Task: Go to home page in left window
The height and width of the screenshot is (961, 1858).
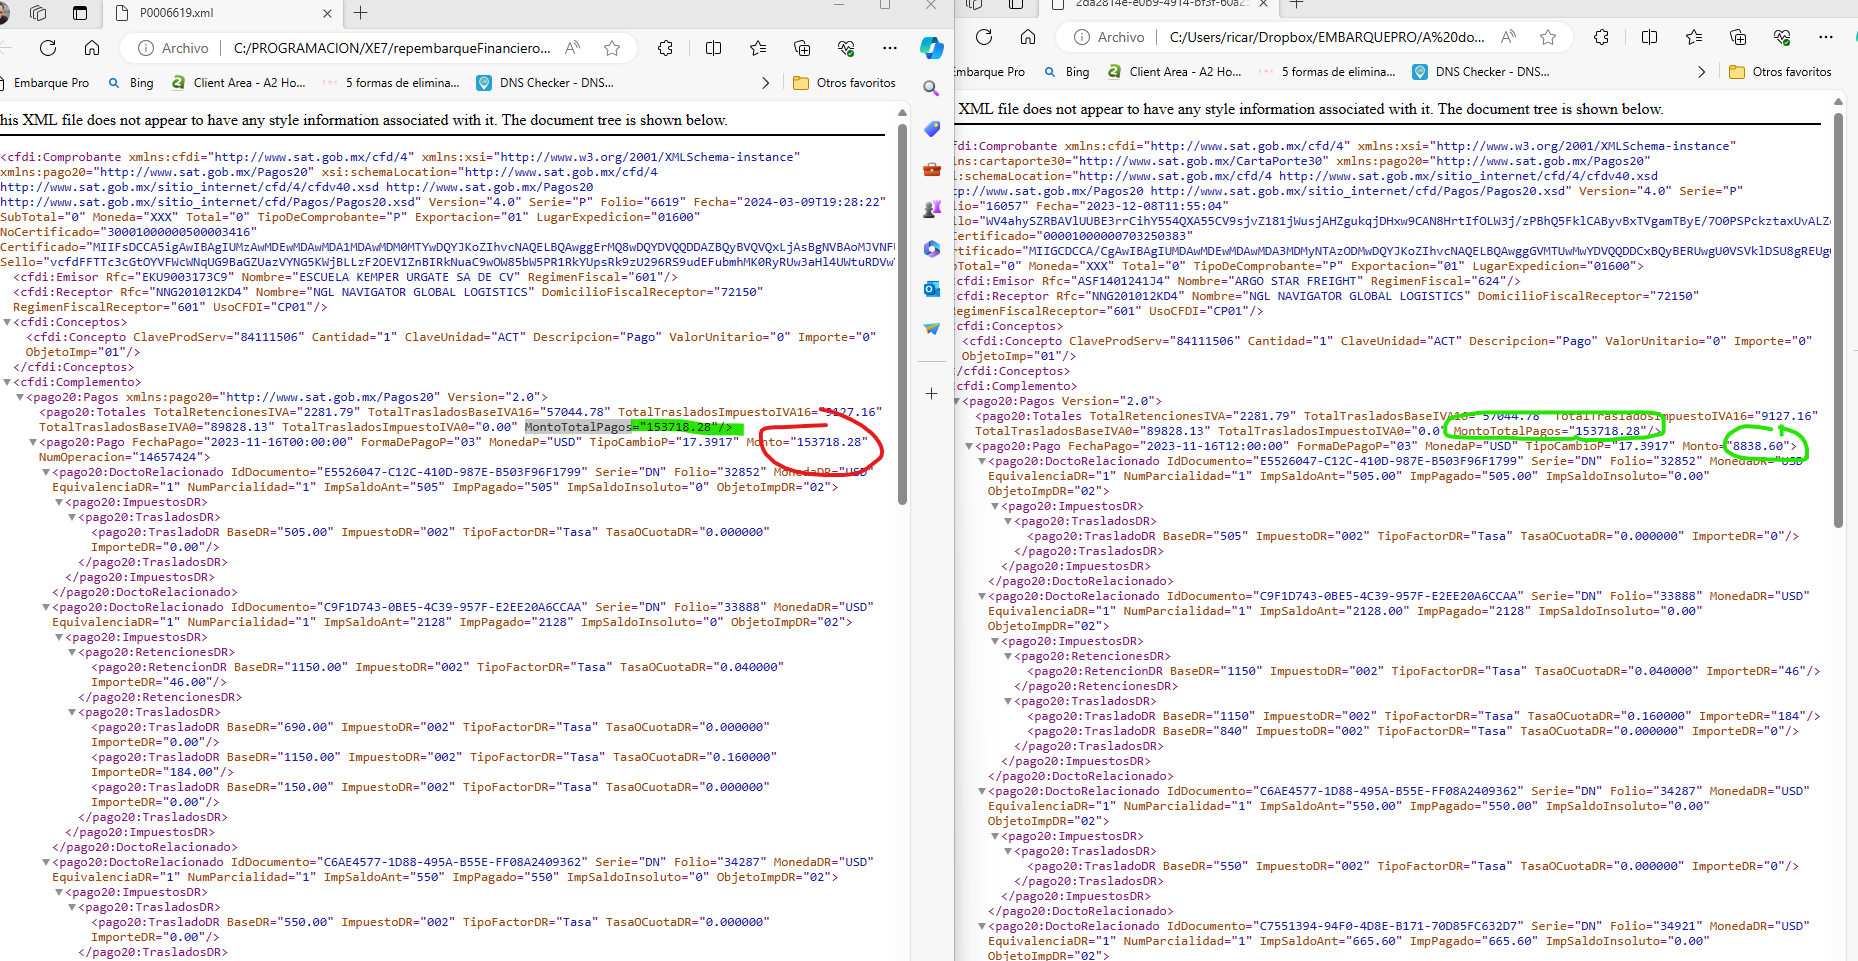Action: [92, 48]
